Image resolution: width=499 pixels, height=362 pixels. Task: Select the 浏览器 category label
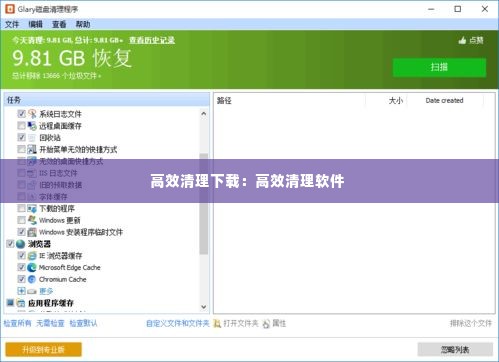pyautogui.click(x=39, y=244)
